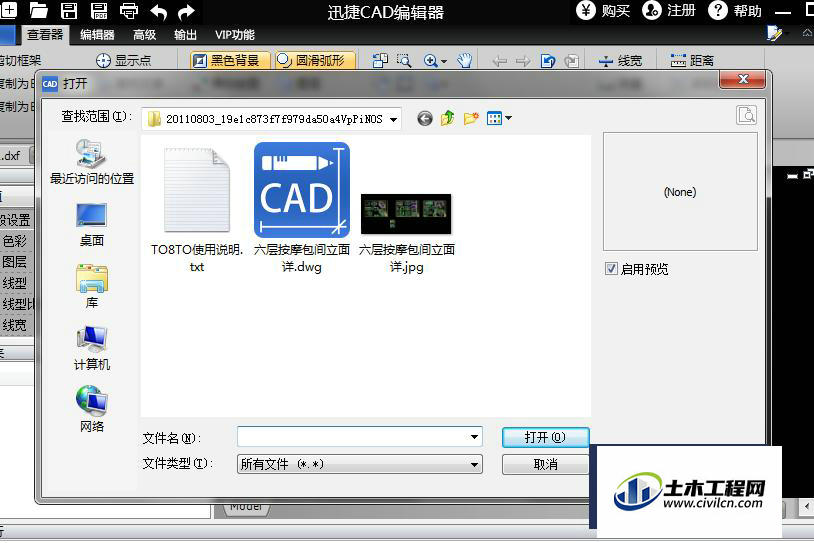Click the 显示点 show points tool

pos(124,61)
